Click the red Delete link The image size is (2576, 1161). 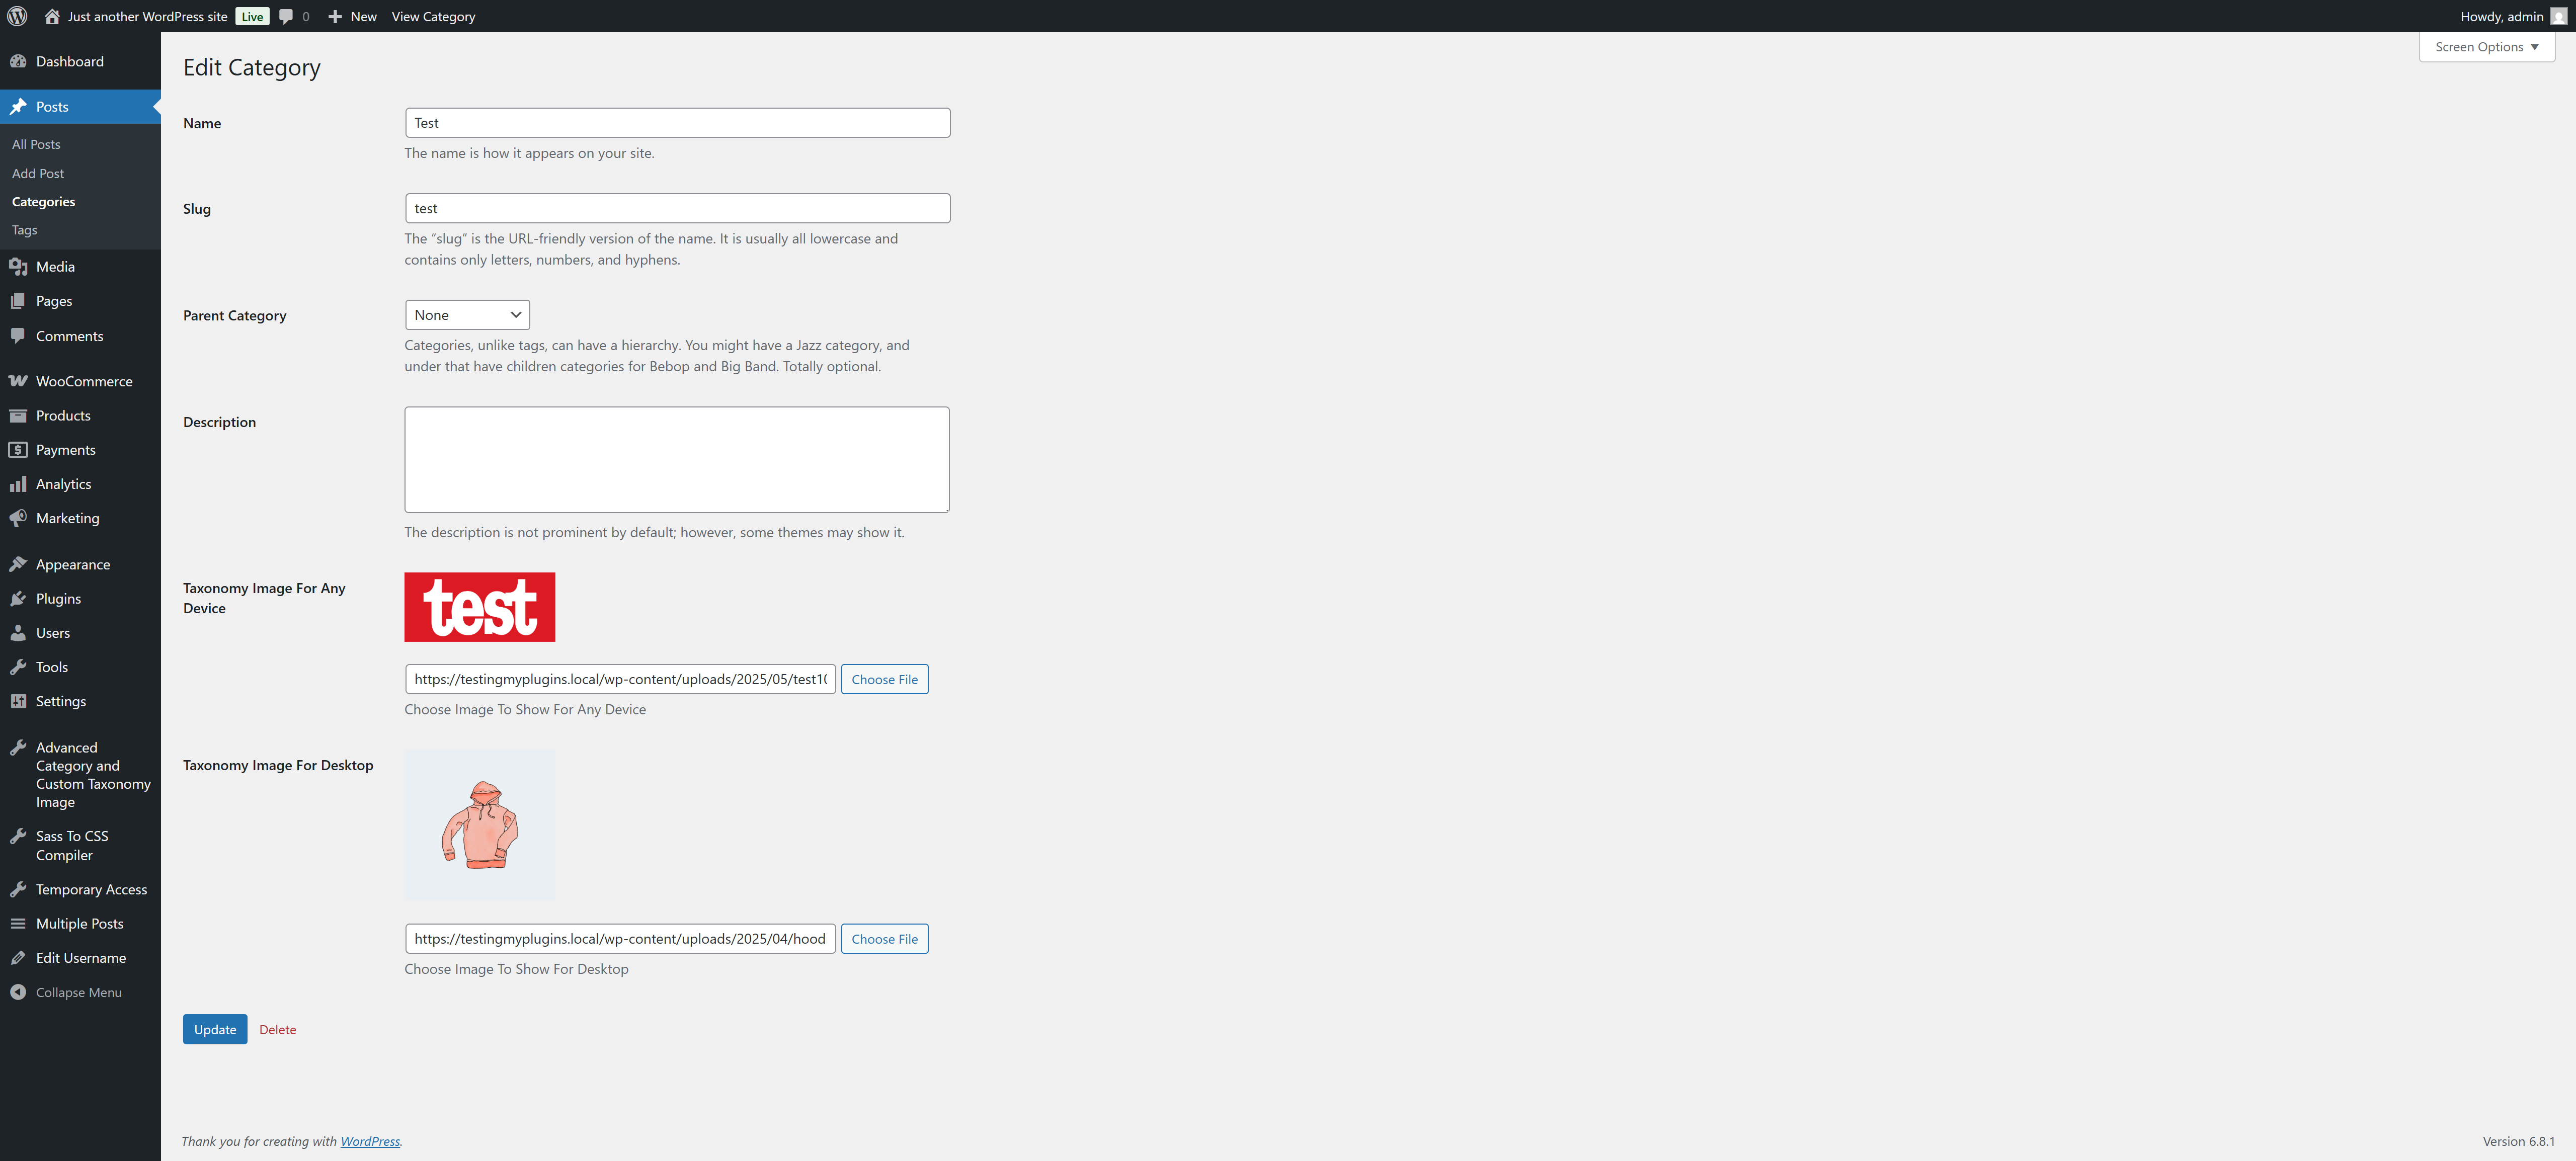point(277,1029)
